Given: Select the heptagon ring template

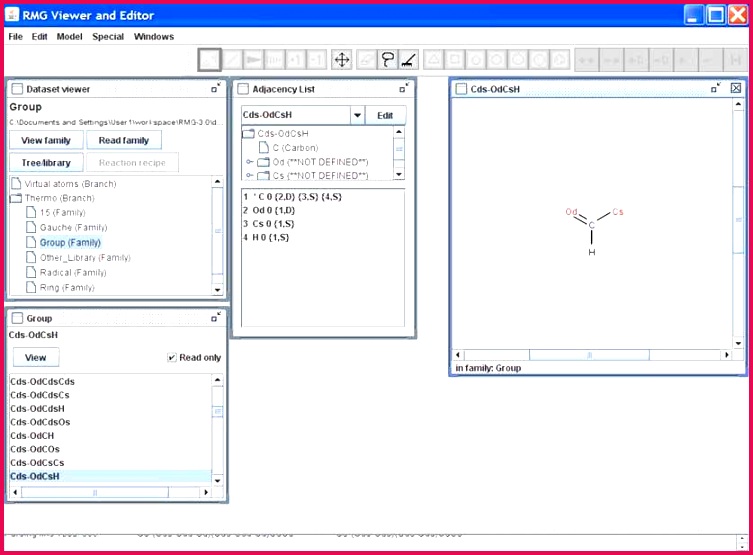Looking at the screenshot, I should click(518, 60).
